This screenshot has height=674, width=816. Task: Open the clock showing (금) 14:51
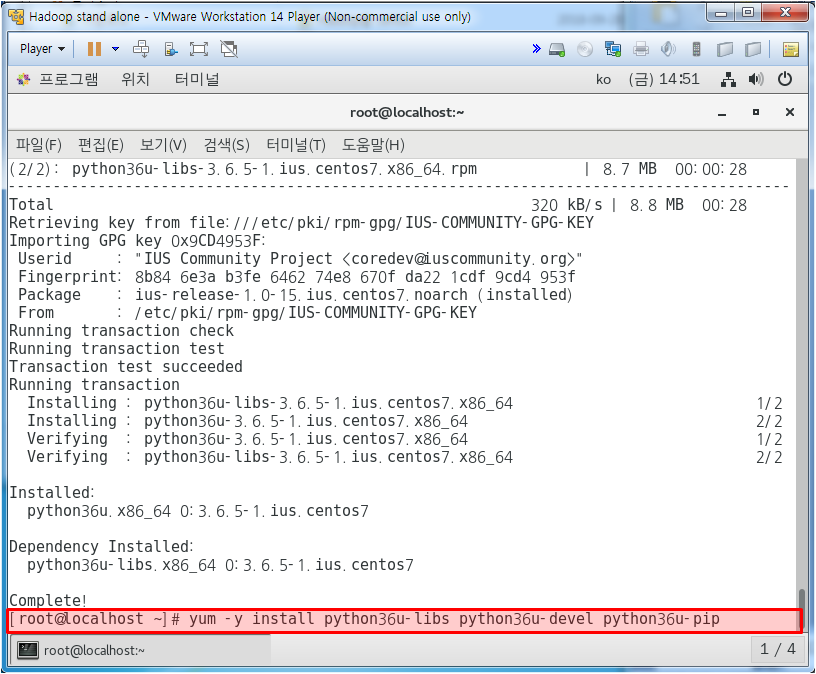[664, 79]
